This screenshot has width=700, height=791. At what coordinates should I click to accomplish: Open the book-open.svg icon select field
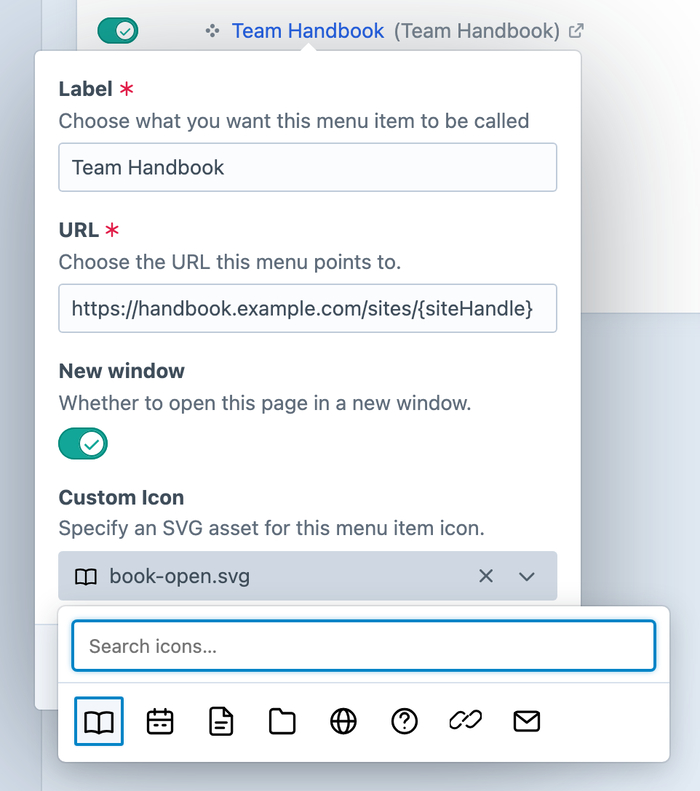308,576
